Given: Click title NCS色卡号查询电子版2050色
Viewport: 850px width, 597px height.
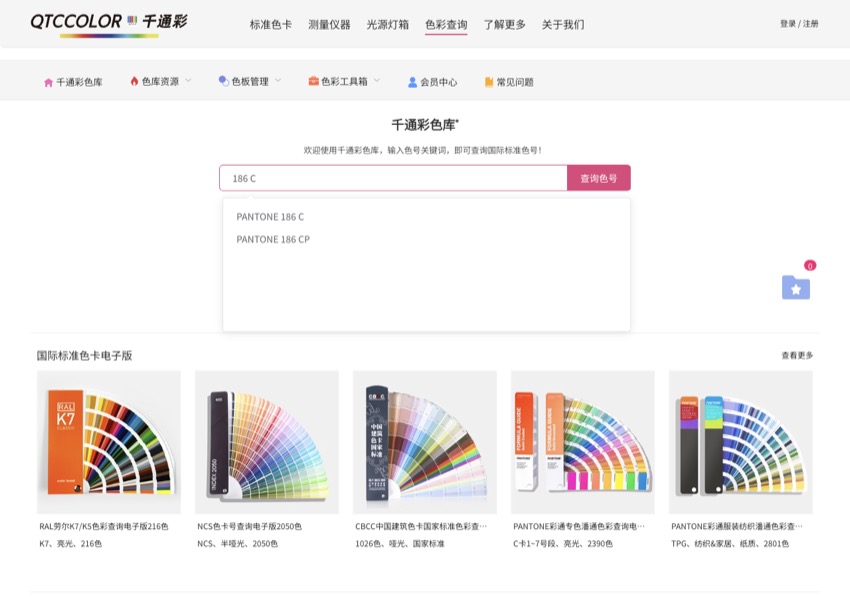Looking at the screenshot, I should click(x=249, y=526).
